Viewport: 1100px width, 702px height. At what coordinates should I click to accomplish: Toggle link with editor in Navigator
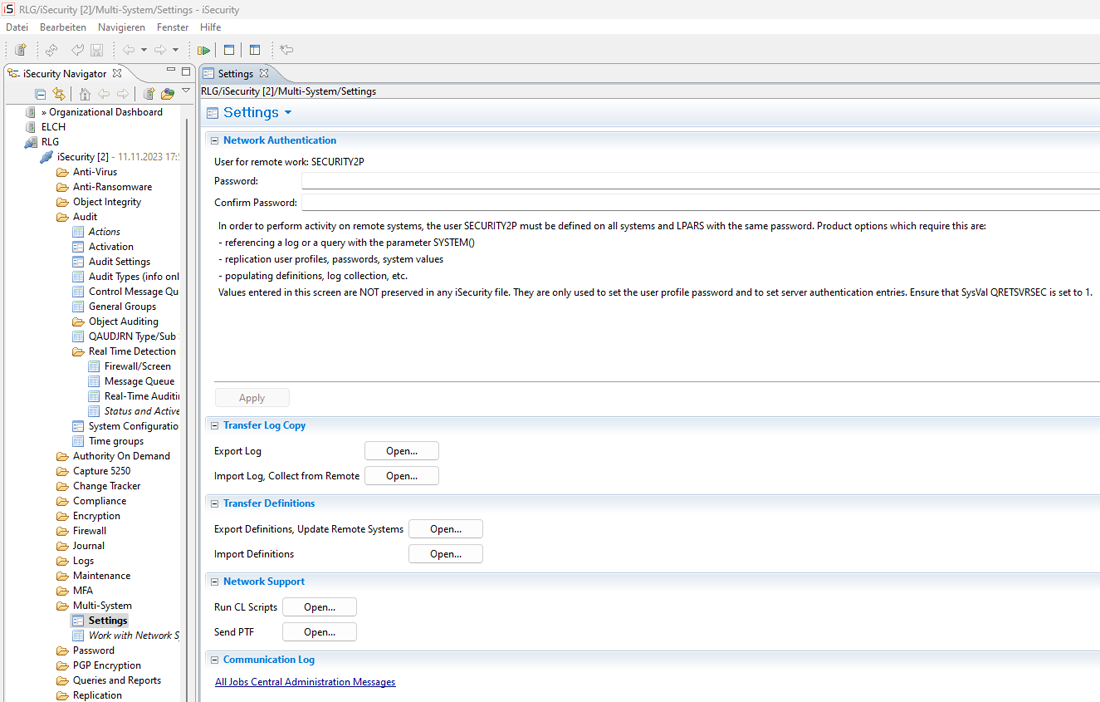pyautogui.click(x=59, y=94)
